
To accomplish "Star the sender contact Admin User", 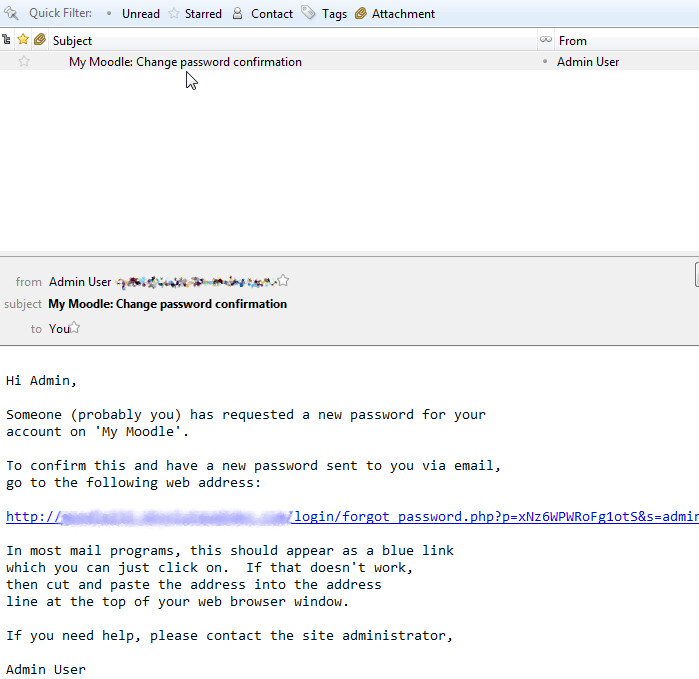I will (x=283, y=280).
